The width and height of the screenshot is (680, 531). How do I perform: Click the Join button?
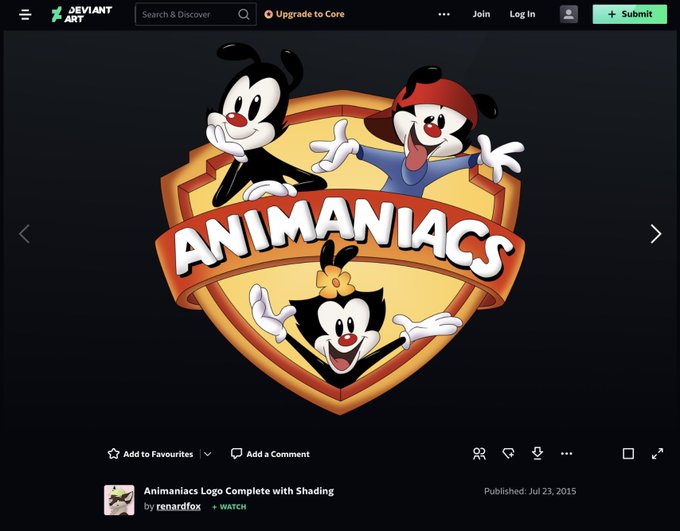pos(481,14)
